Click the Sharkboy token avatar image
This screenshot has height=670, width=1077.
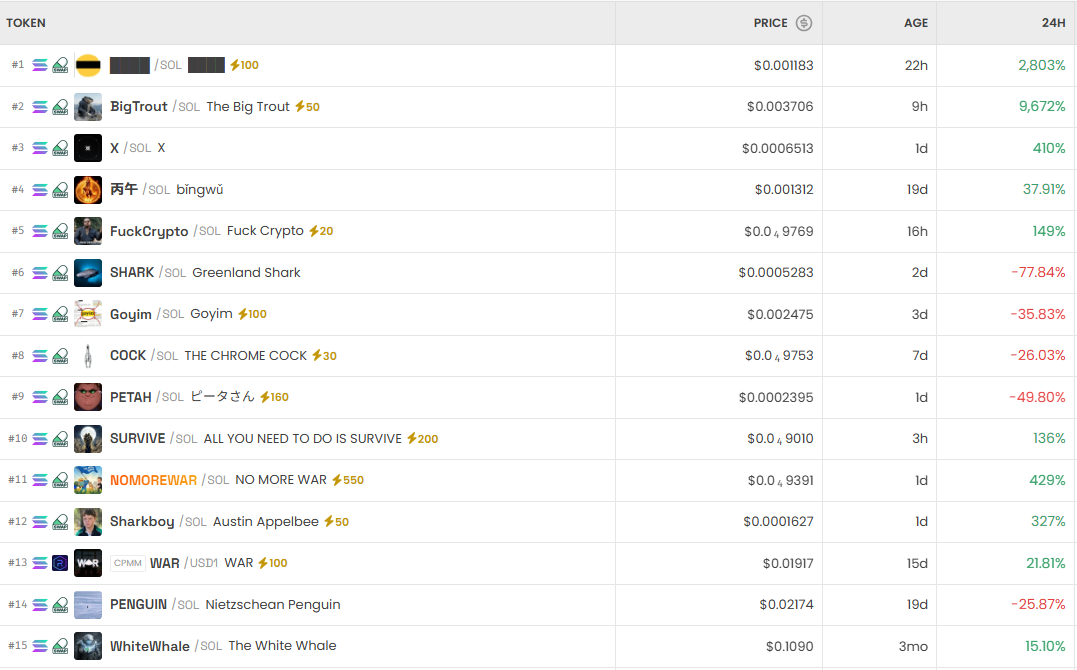(x=88, y=522)
